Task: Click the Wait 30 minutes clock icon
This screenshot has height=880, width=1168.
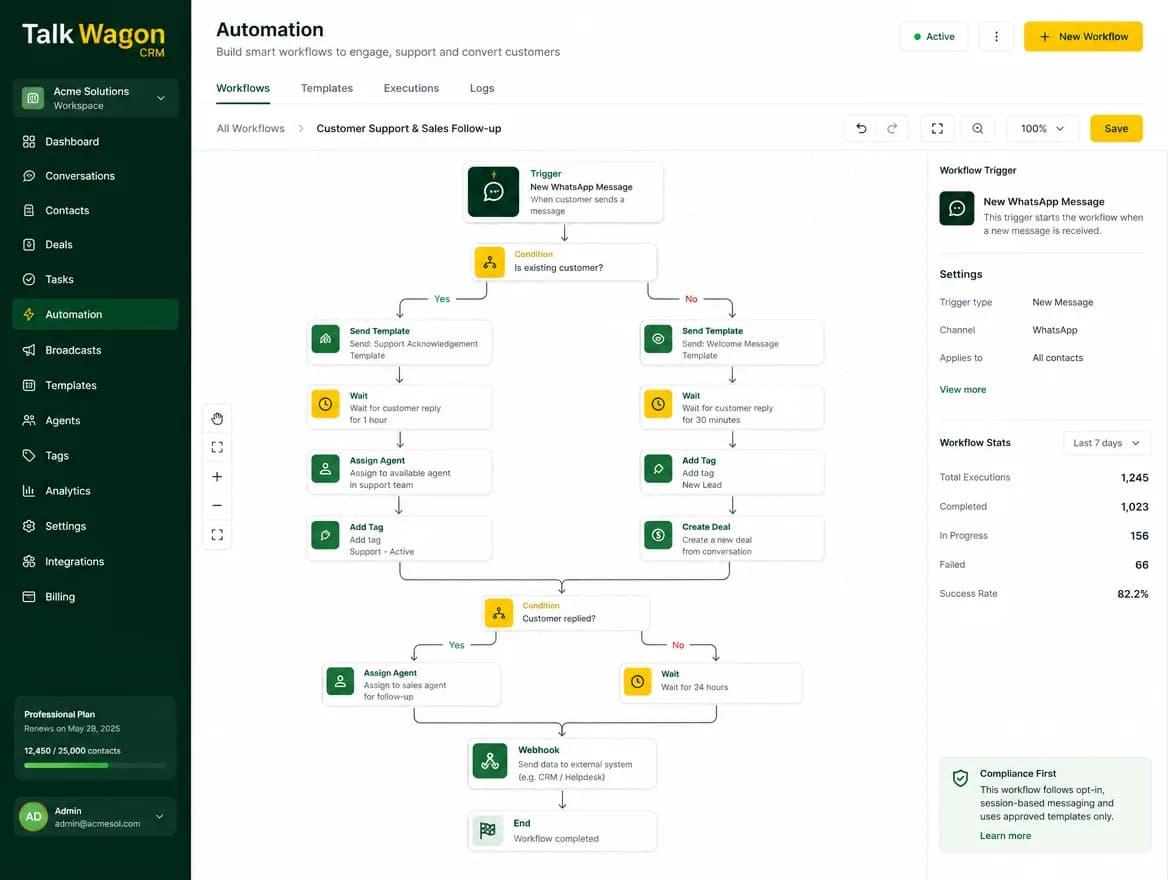Action: (x=658, y=404)
